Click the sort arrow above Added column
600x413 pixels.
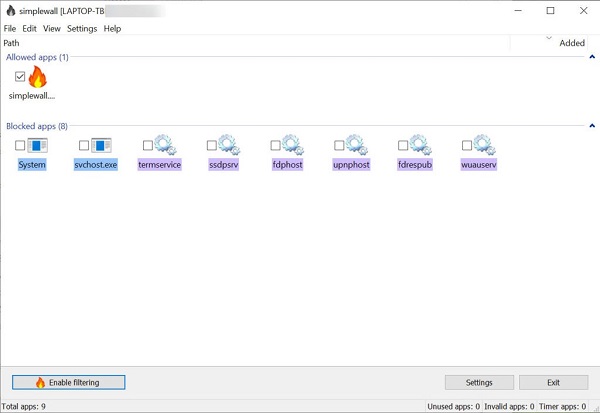pos(549,38)
